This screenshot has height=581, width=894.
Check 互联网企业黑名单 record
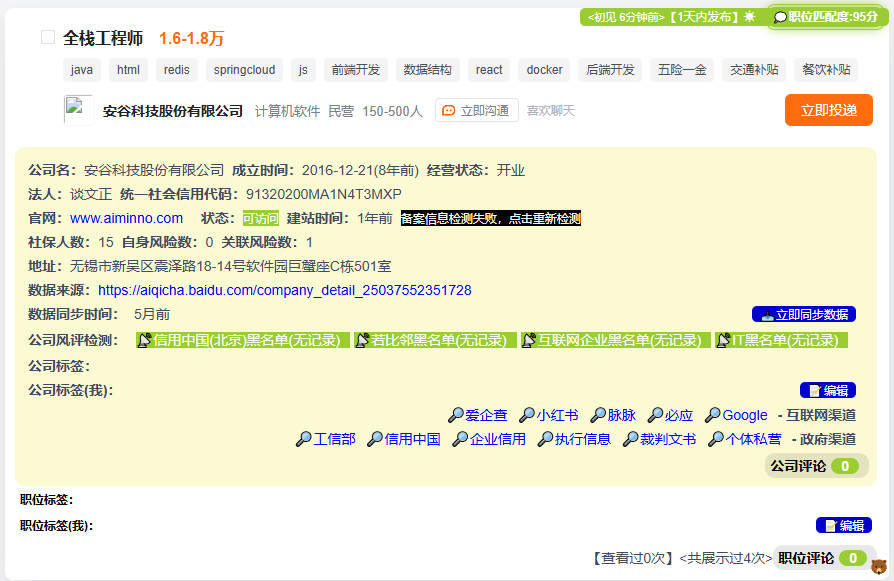click(611, 340)
